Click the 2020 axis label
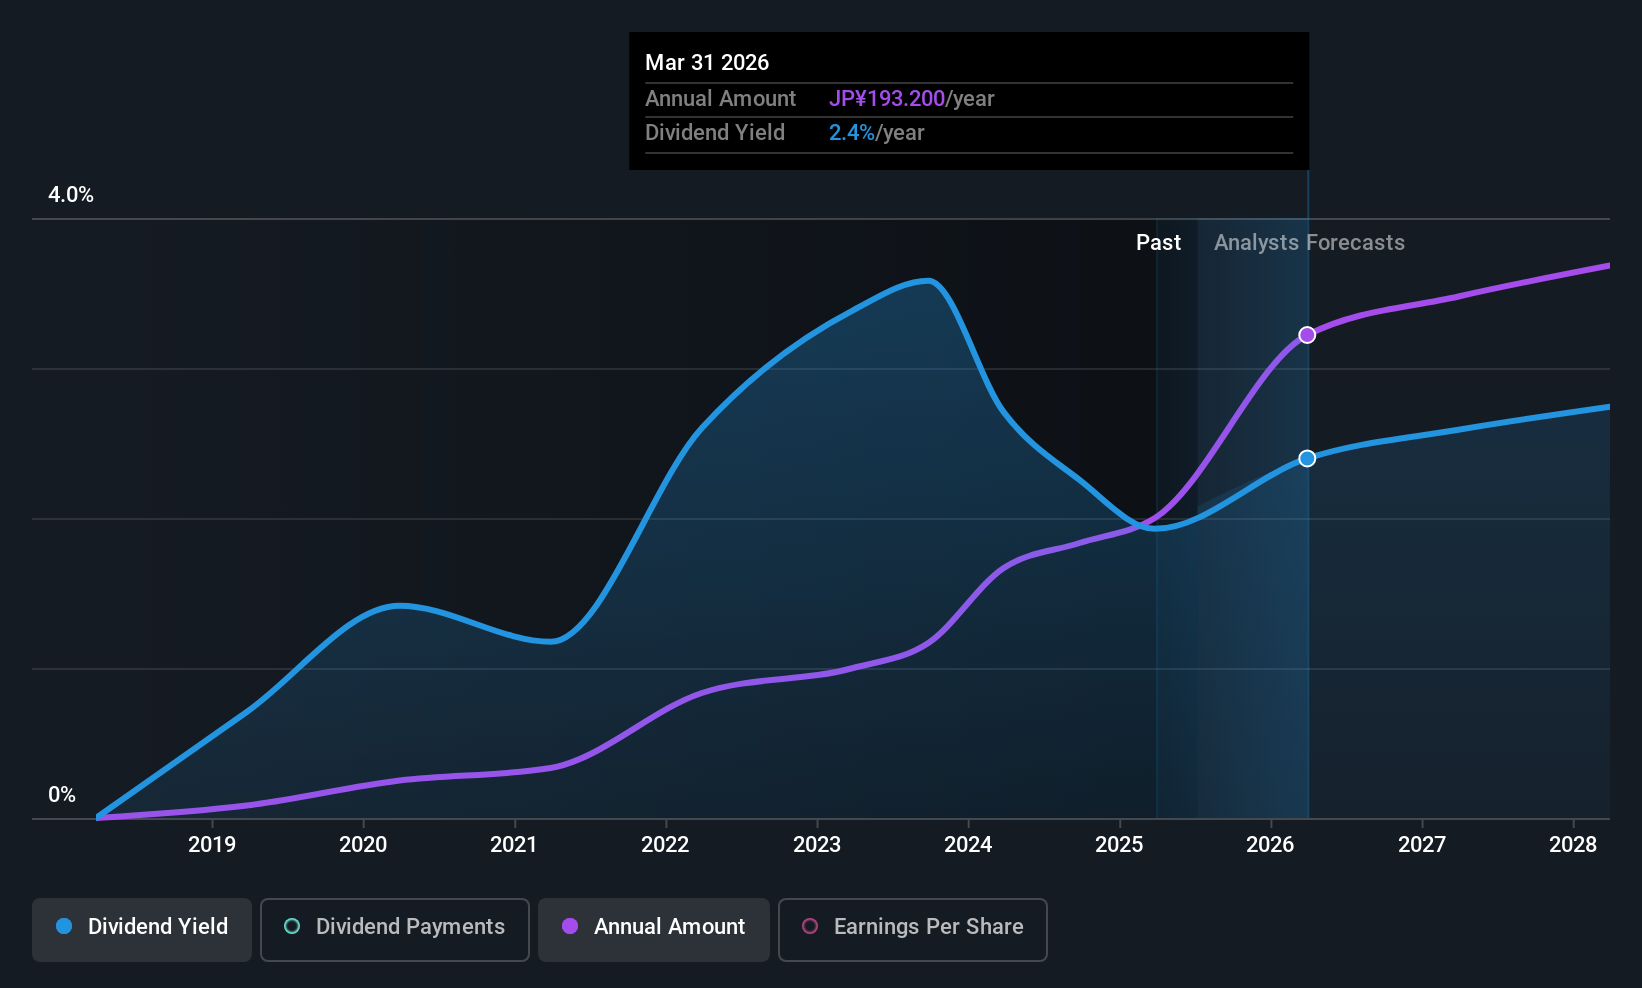This screenshot has height=988, width=1642. tap(363, 845)
